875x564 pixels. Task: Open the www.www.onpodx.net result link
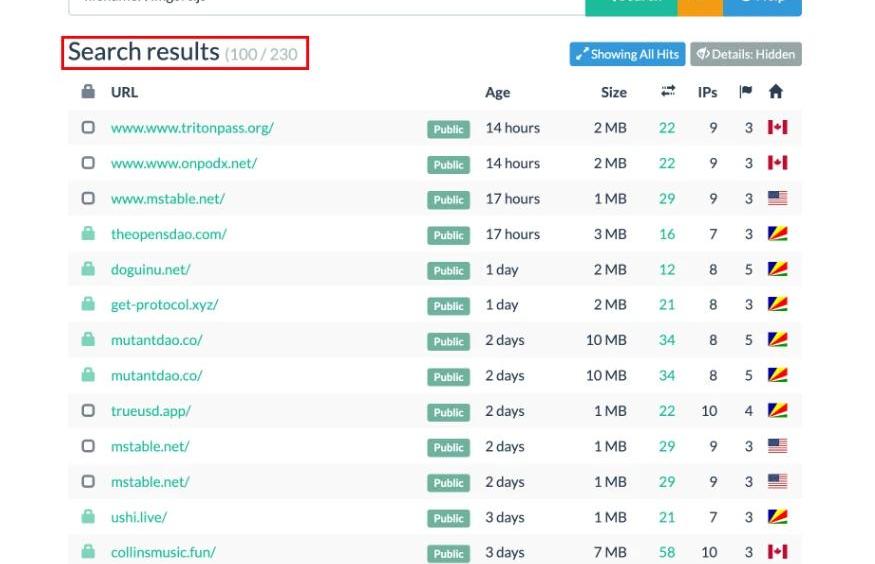(x=183, y=163)
